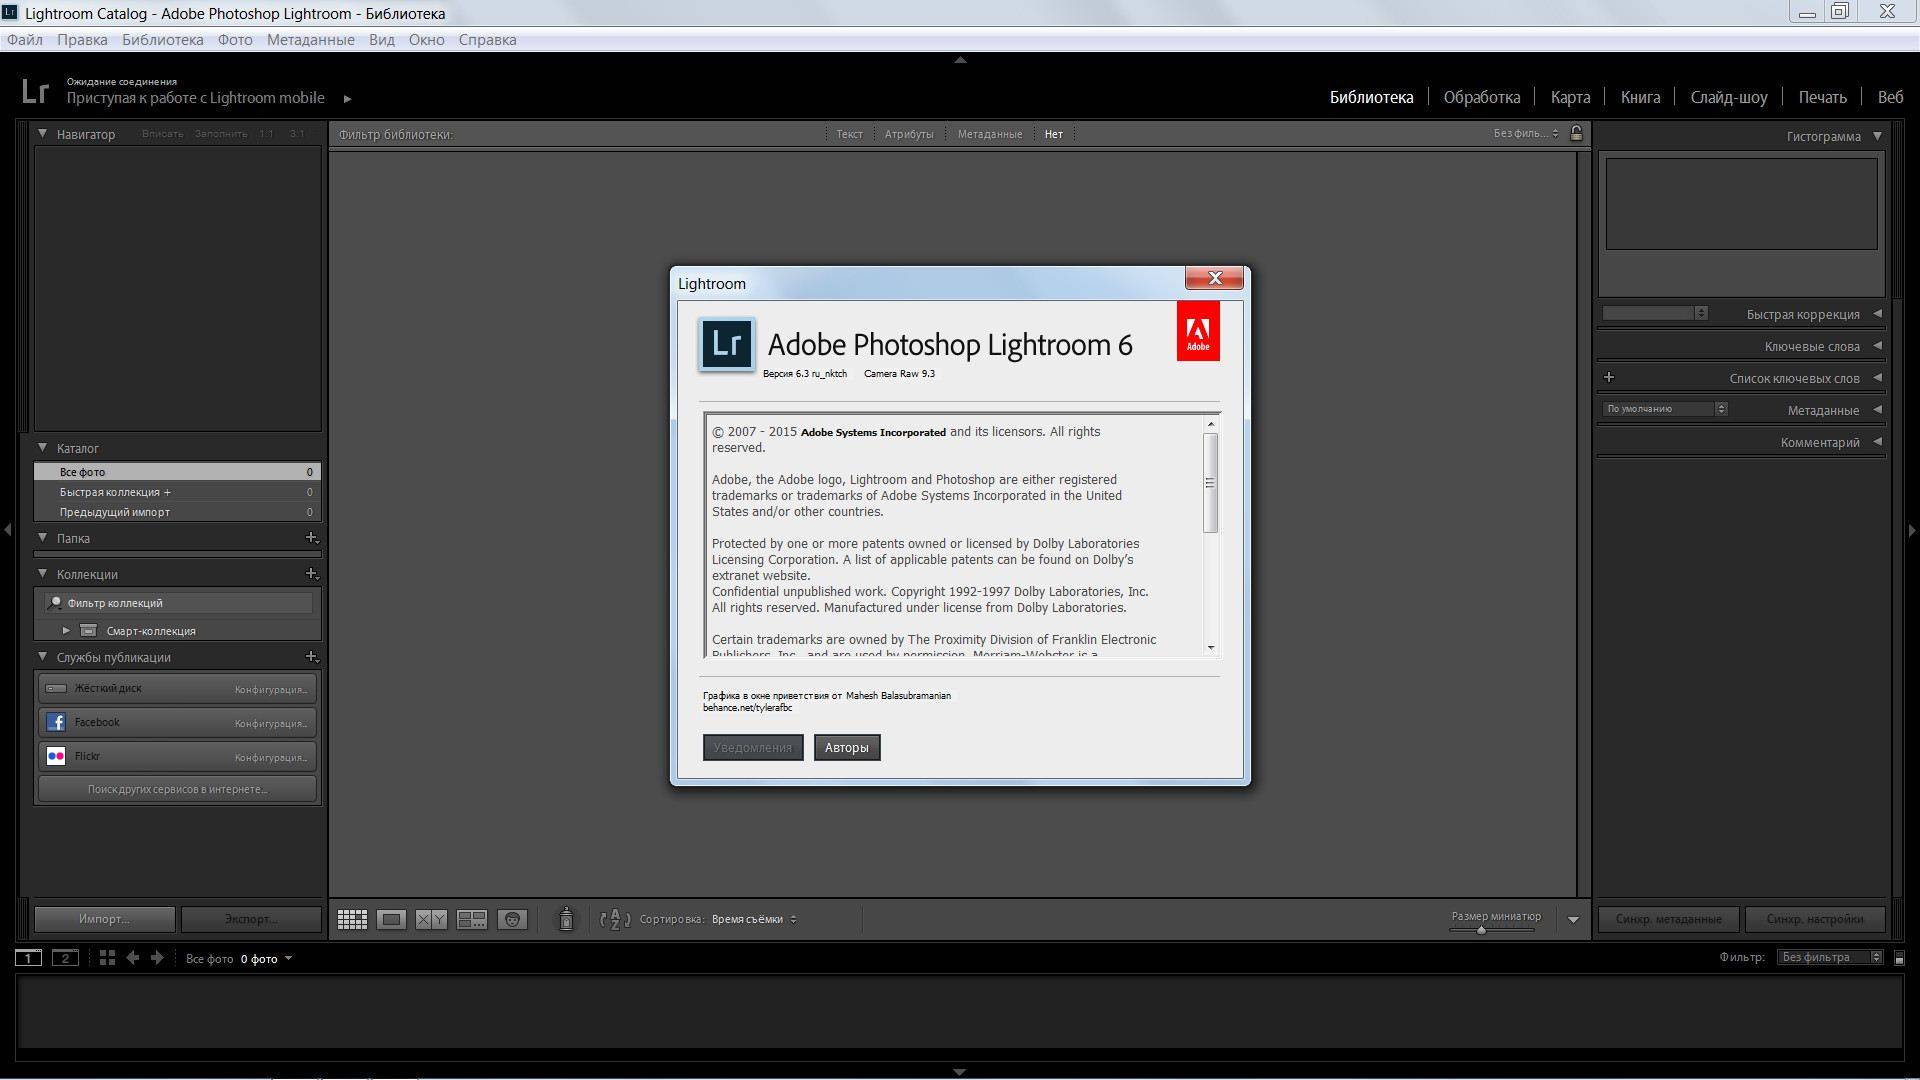1920x1080 pixels.
Task: Collapse the Collections panel
Action: (42, 573)
